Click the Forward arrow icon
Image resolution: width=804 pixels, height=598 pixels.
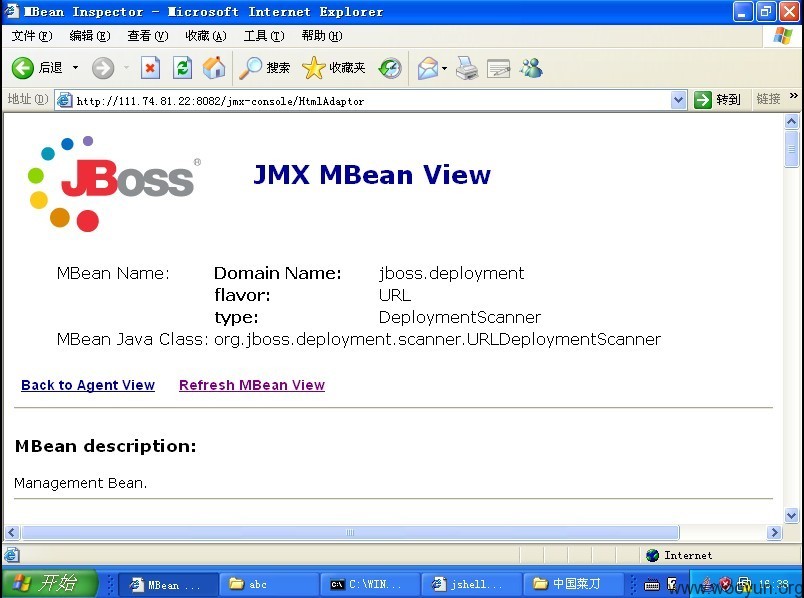click(x=103, y=68)
